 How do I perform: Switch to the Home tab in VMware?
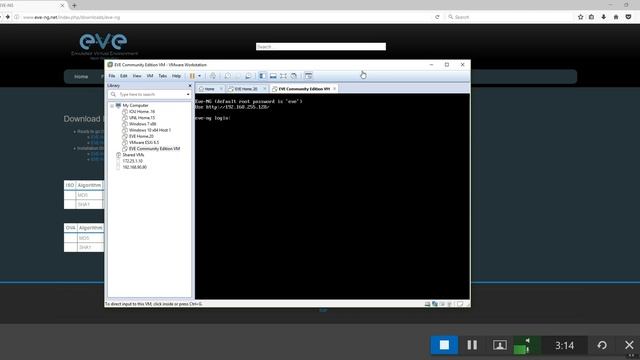click(x=209, y=89)
